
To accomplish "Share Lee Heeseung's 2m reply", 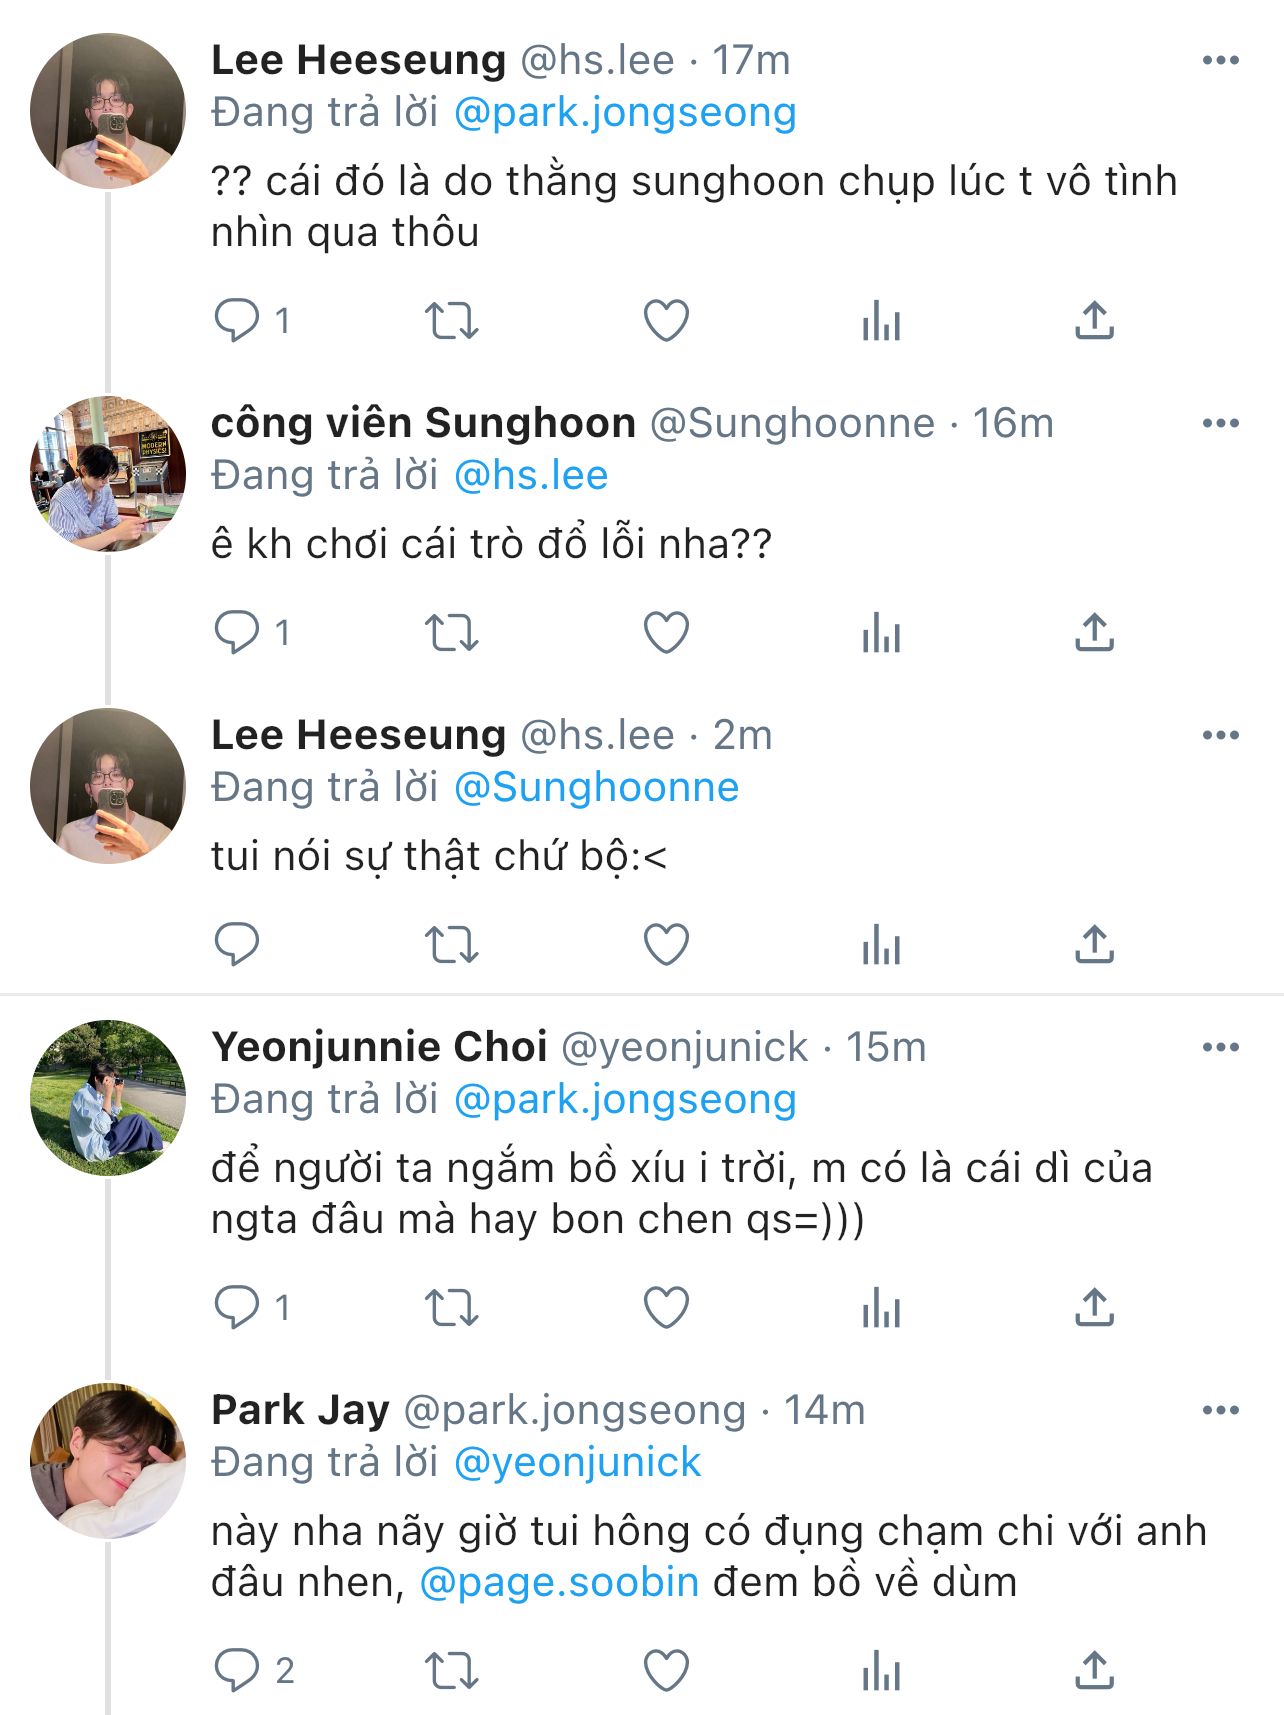I will click(1095, 945).
